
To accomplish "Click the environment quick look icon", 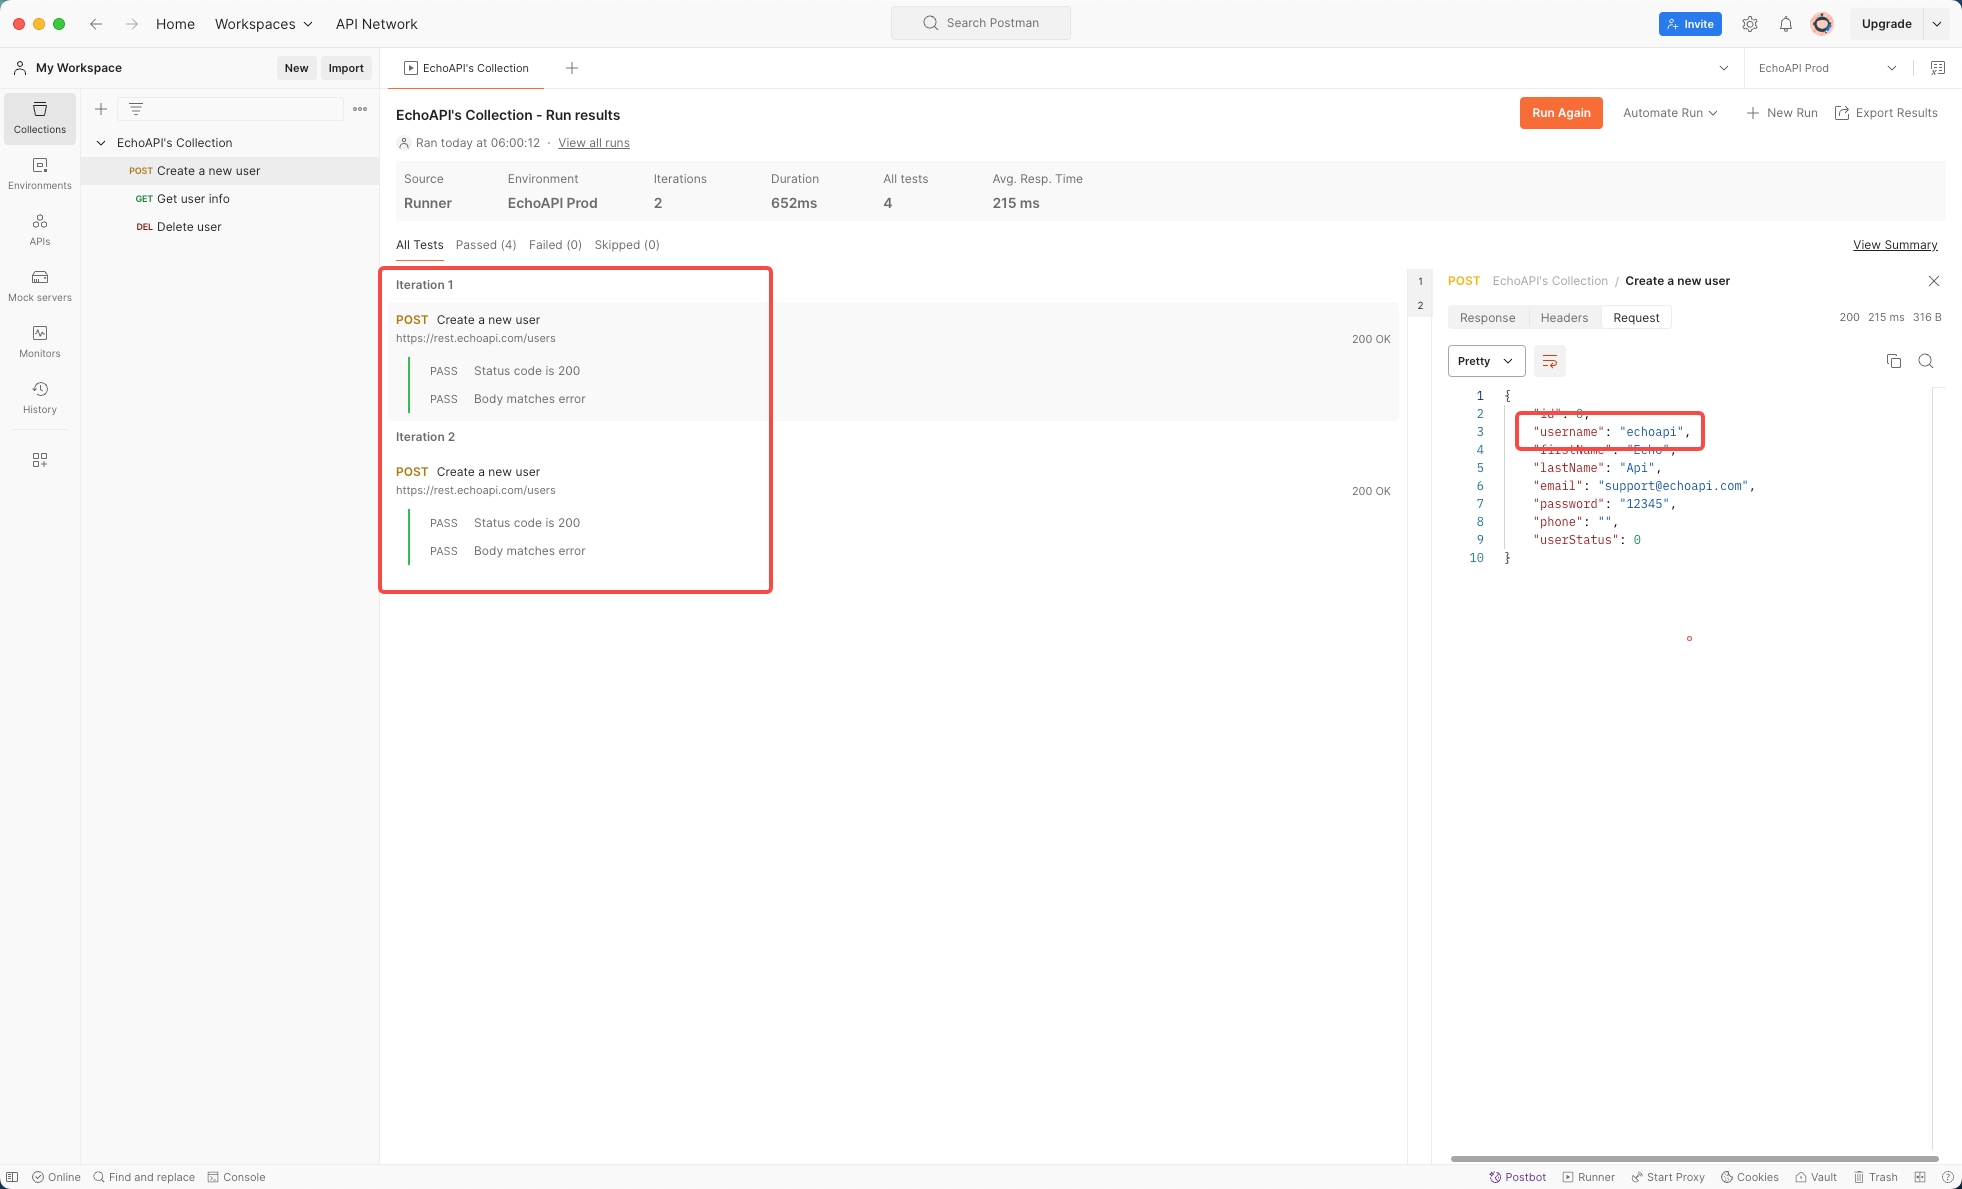I will (x=1938, y=68).
